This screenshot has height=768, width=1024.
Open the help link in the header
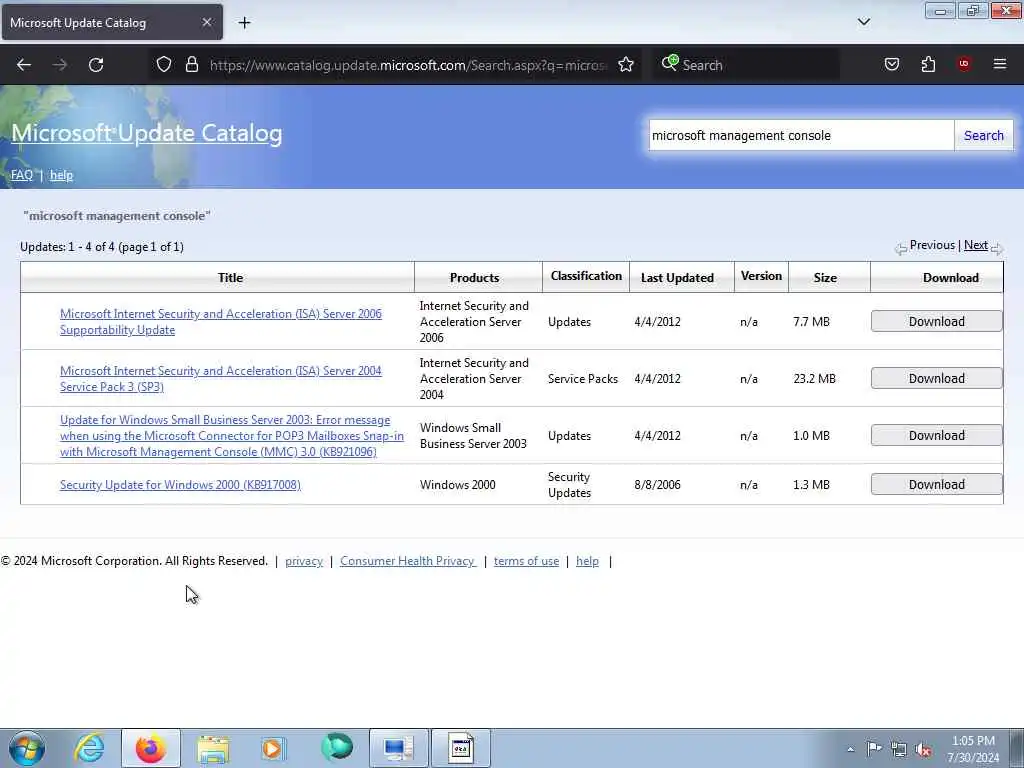pos(61,175)
